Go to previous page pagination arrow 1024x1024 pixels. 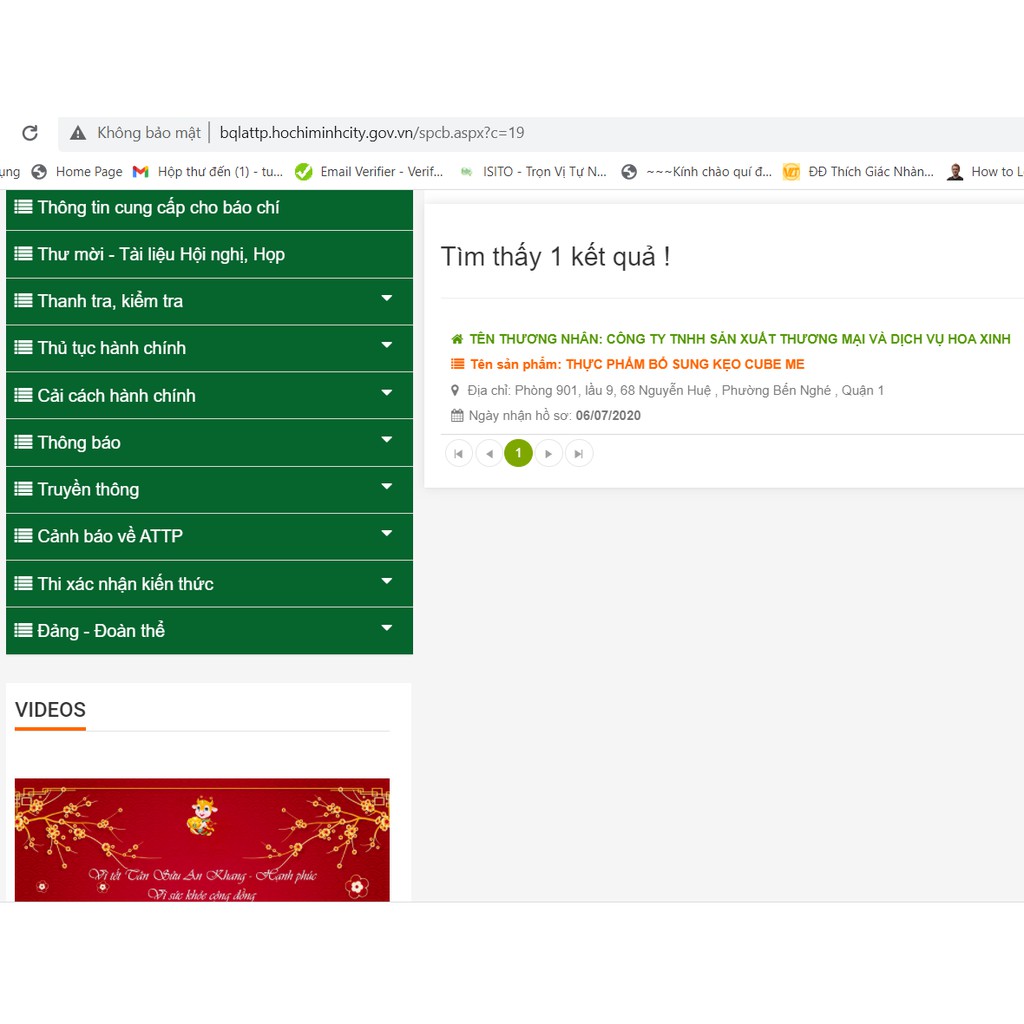point(489,454)
